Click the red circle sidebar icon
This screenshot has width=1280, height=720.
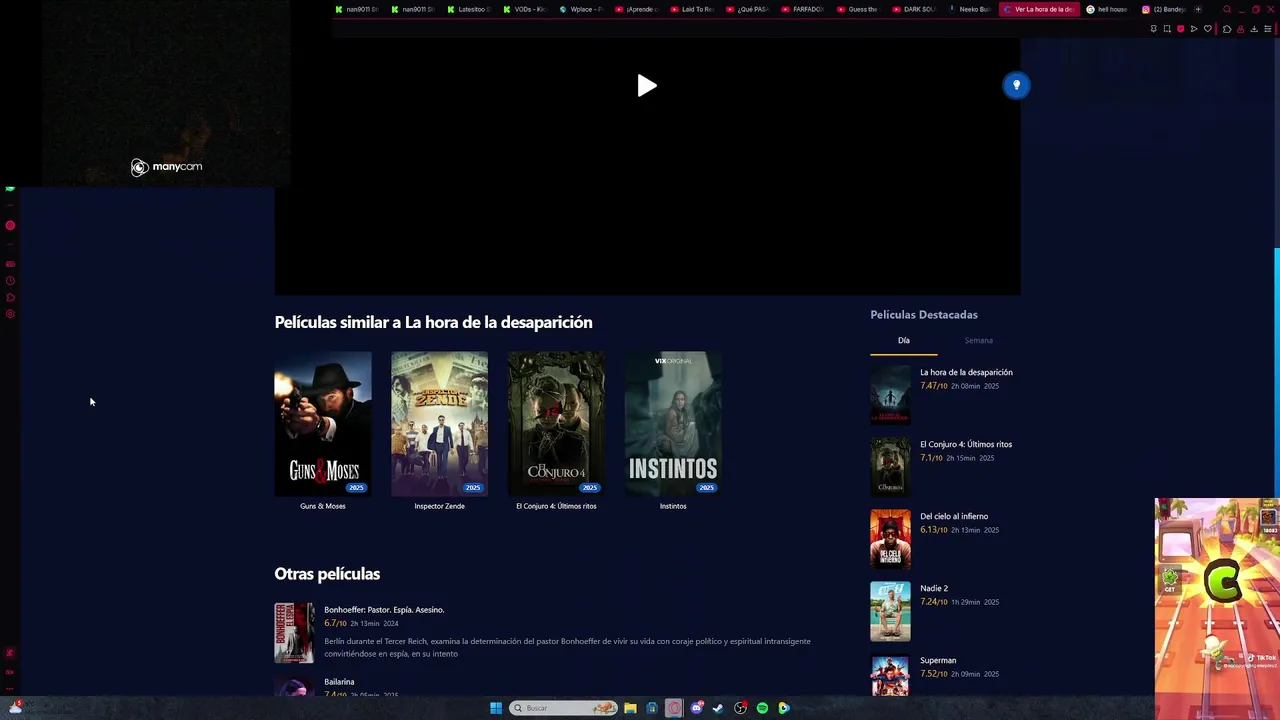(x=10, y=225)
